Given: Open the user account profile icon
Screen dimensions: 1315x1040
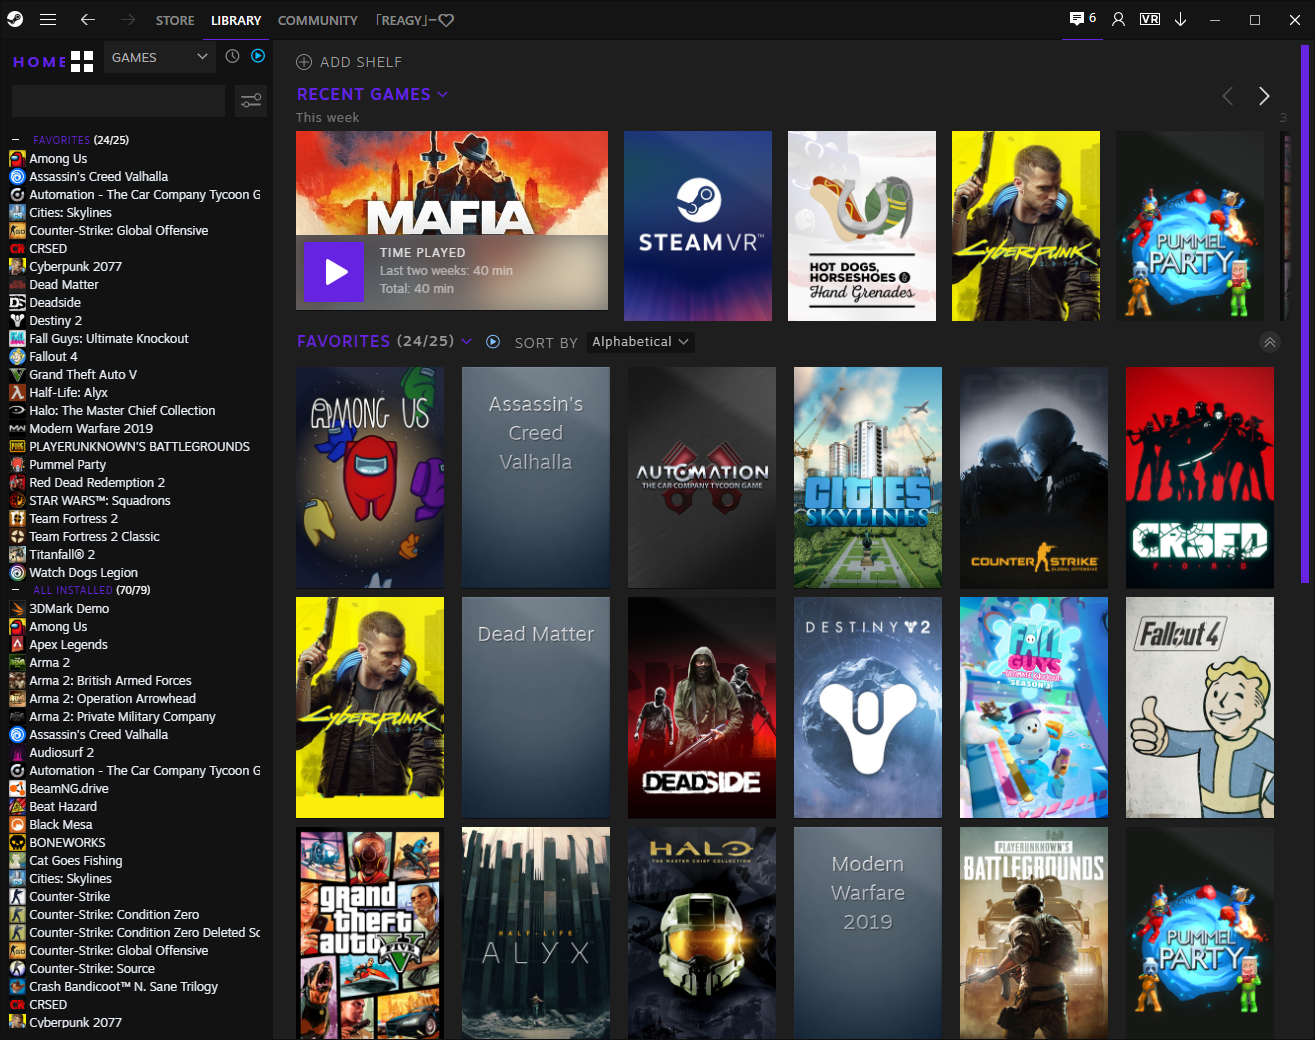Looking at the screenshot, I should pos(1119,20).
